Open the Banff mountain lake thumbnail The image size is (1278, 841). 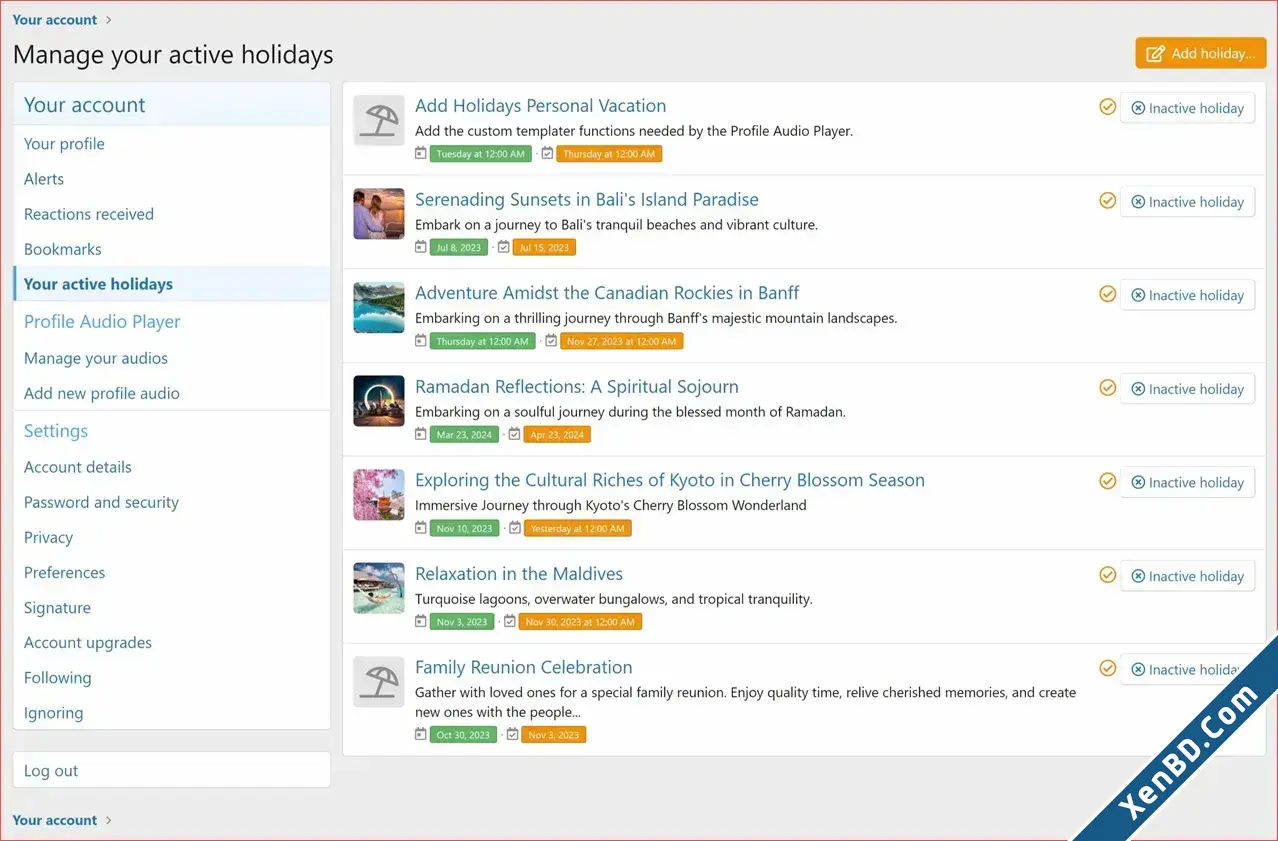coord(379,308)
